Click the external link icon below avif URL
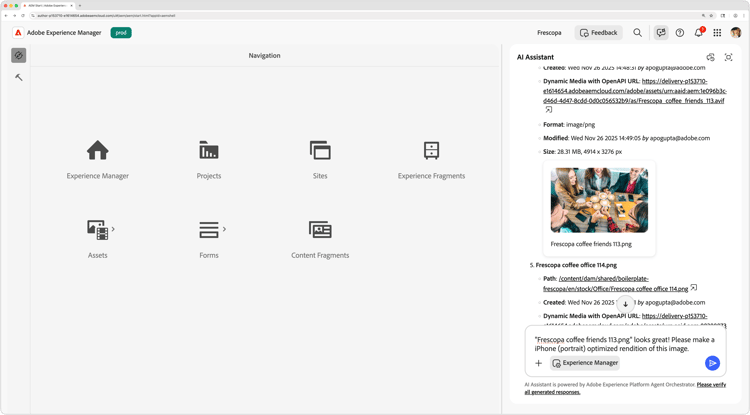The width and height of the screenshot is (750, 415). click(549, 109)
